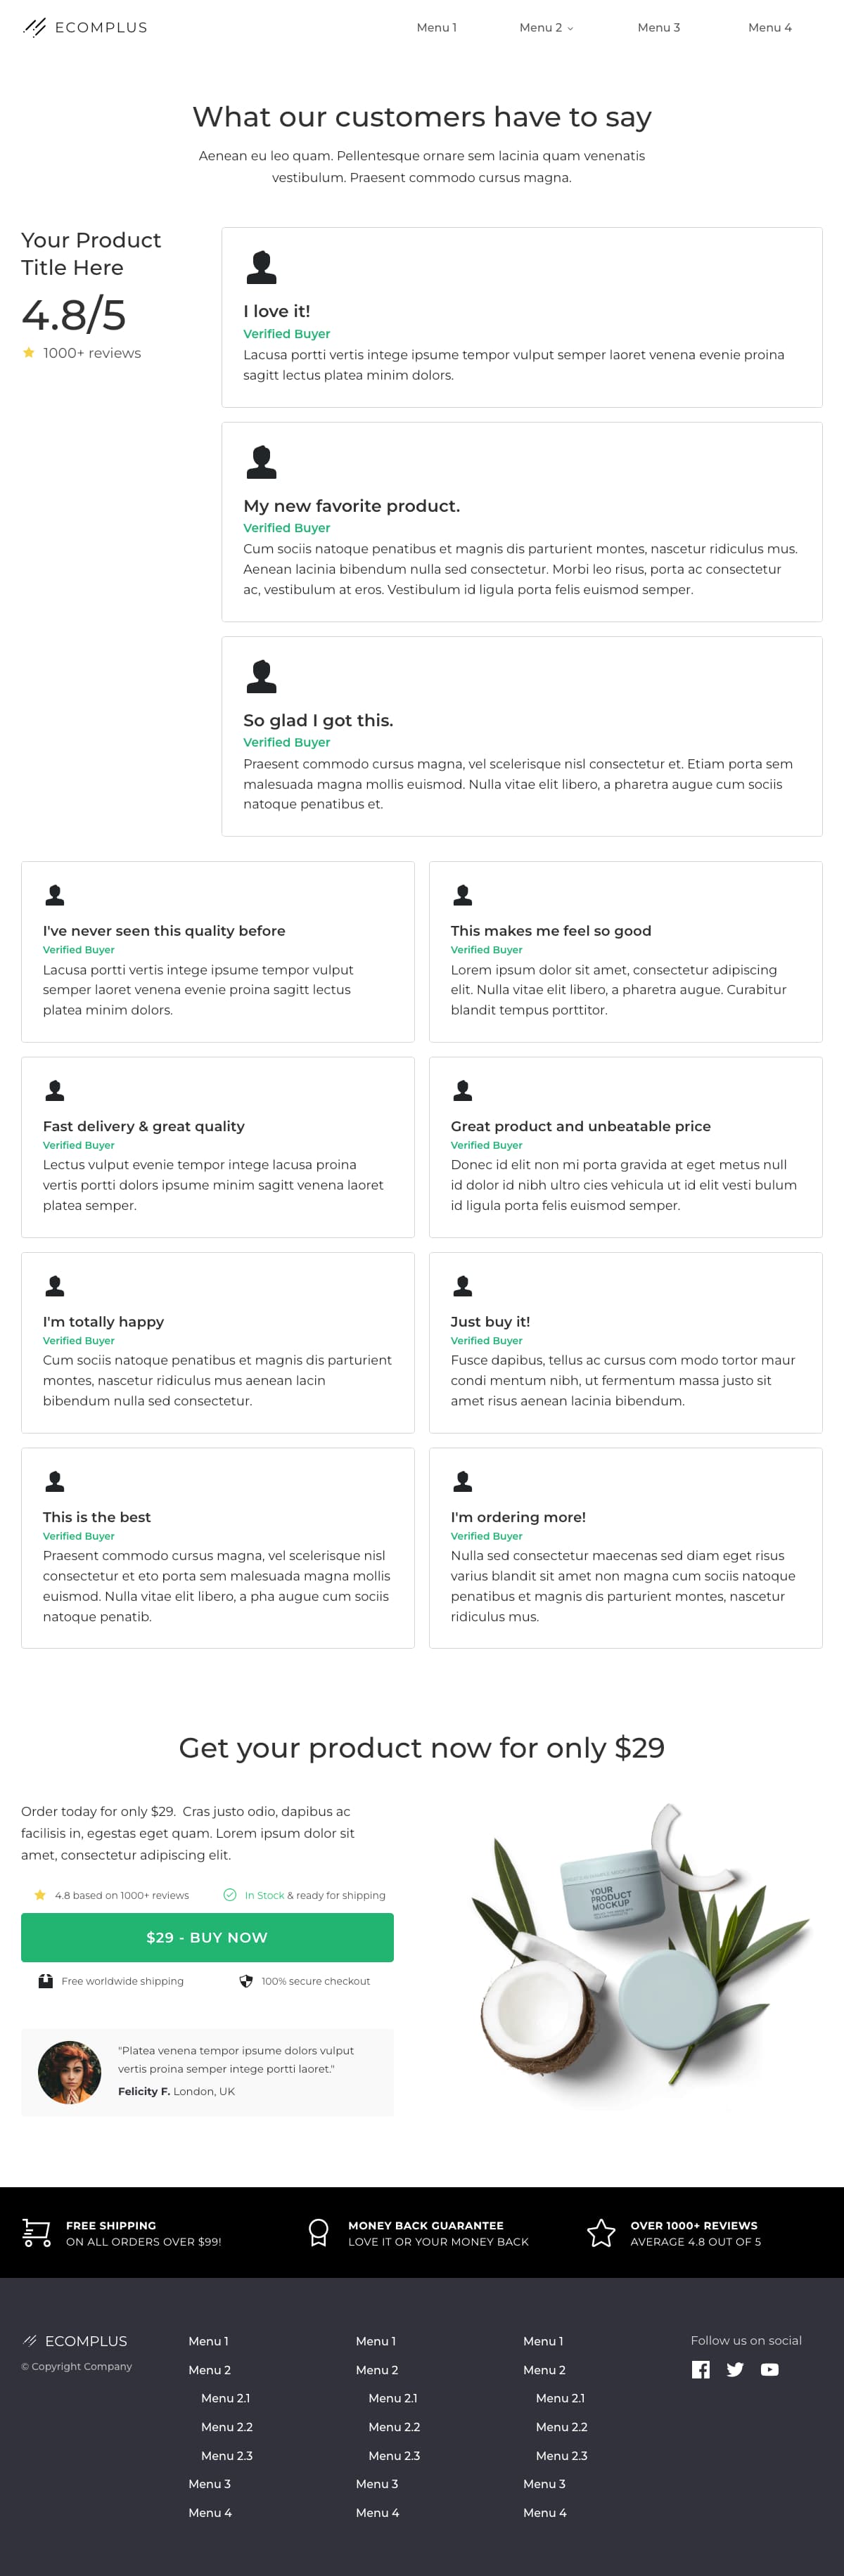Click avatar icon on "I love it!" review
The image size is (844, 2576).
coord(261,267)
